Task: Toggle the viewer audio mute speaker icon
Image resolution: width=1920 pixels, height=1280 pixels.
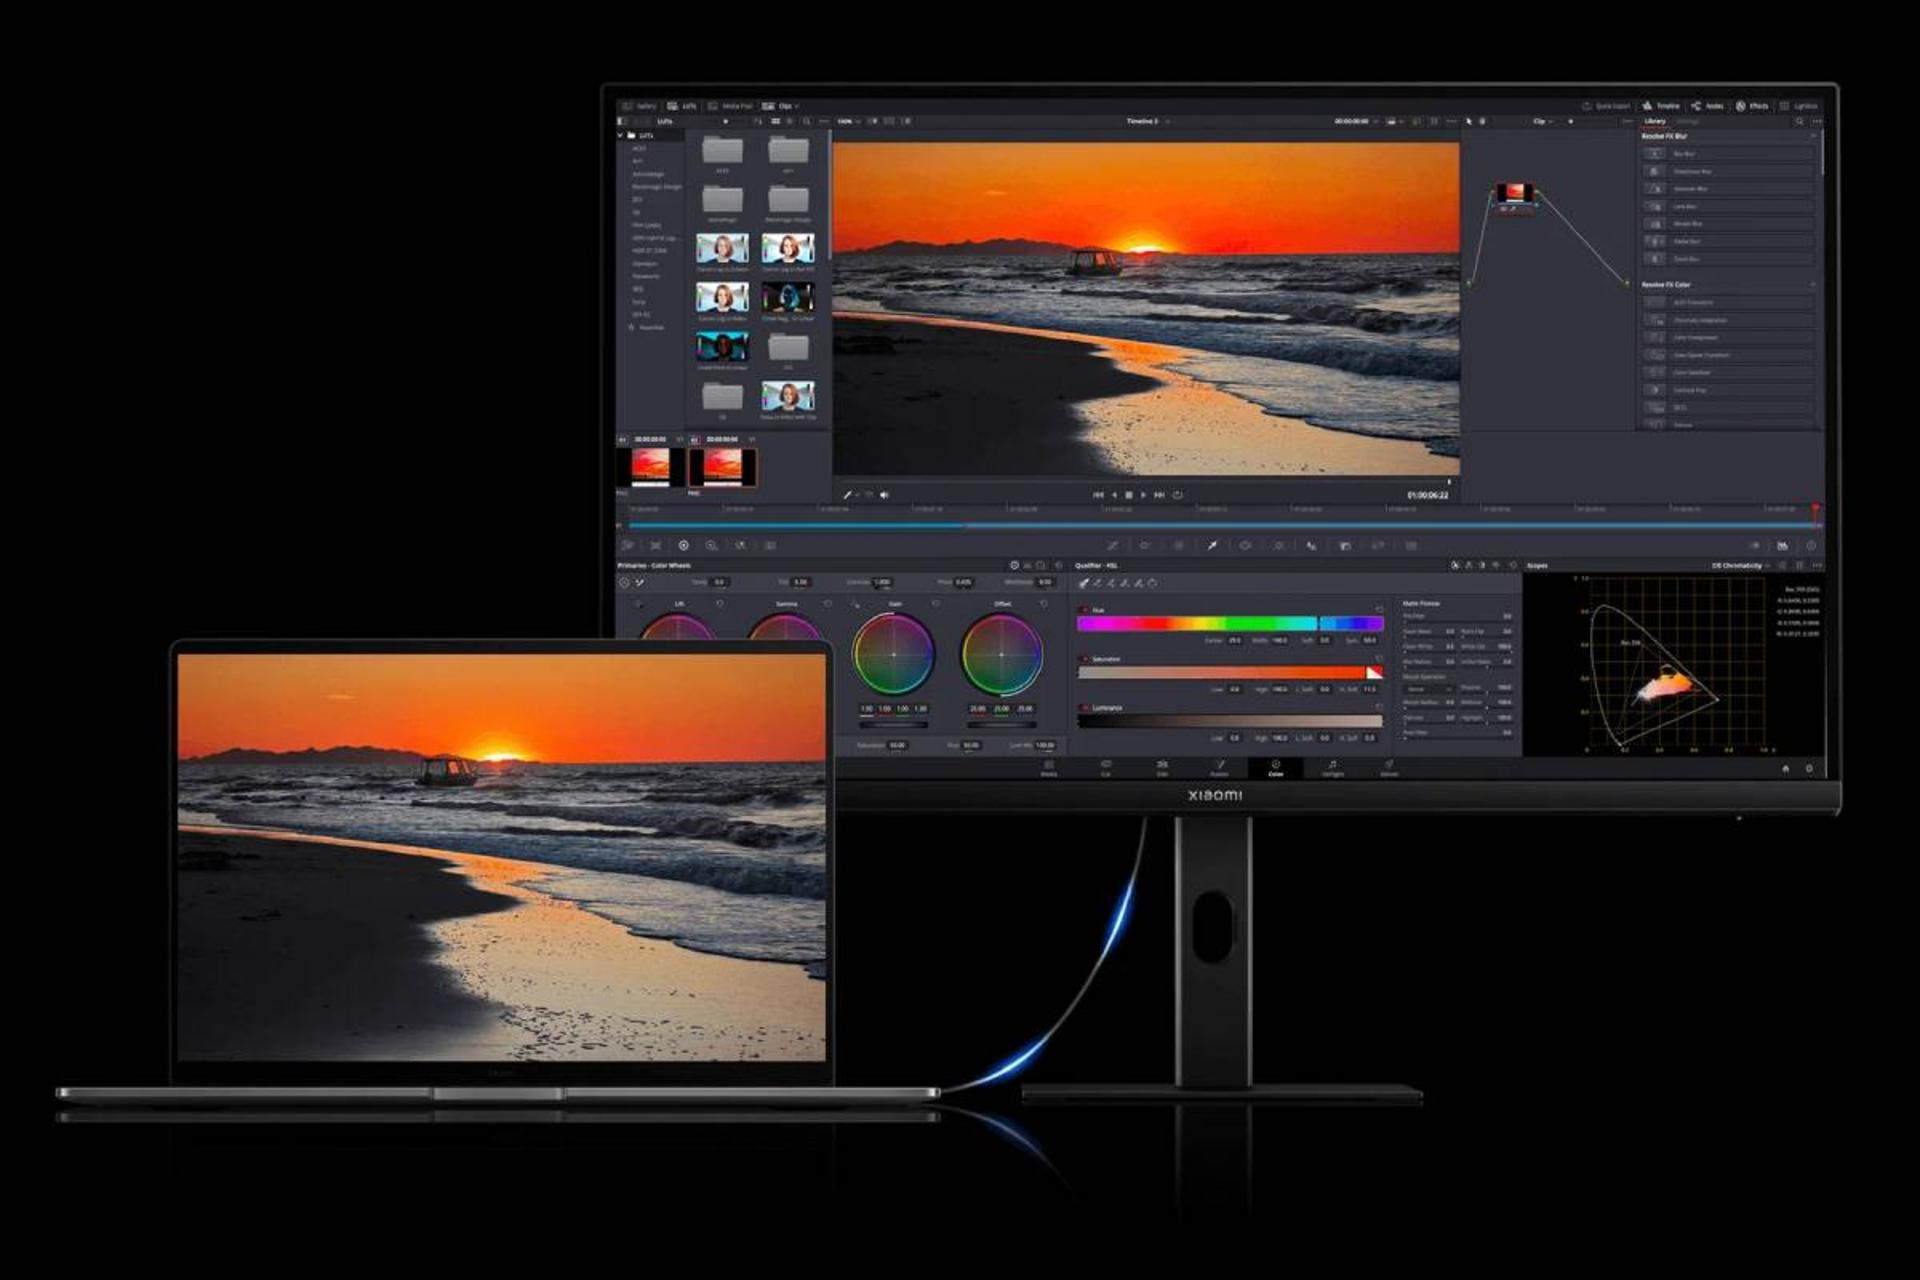Action: pyautogui.click(x=884, y=495)
